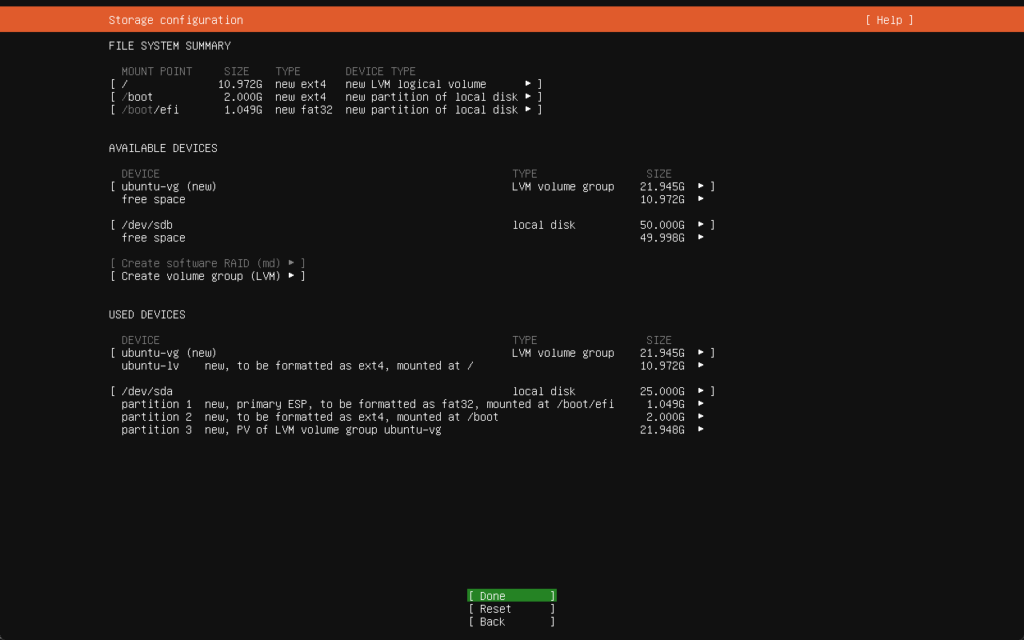Open Create volume group (LVM) option
1024x640 pixels.
(x=208, y=276)
